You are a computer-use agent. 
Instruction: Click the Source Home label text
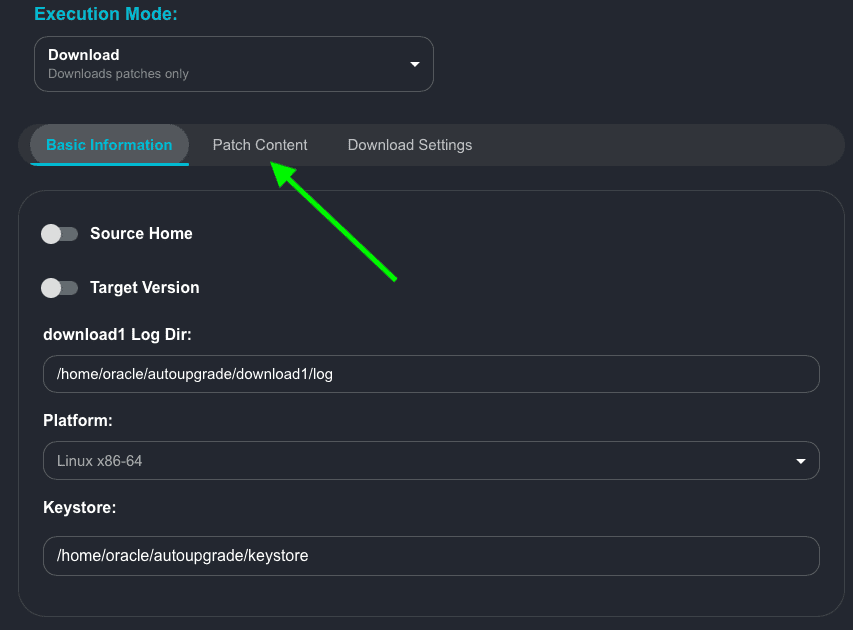141,234
